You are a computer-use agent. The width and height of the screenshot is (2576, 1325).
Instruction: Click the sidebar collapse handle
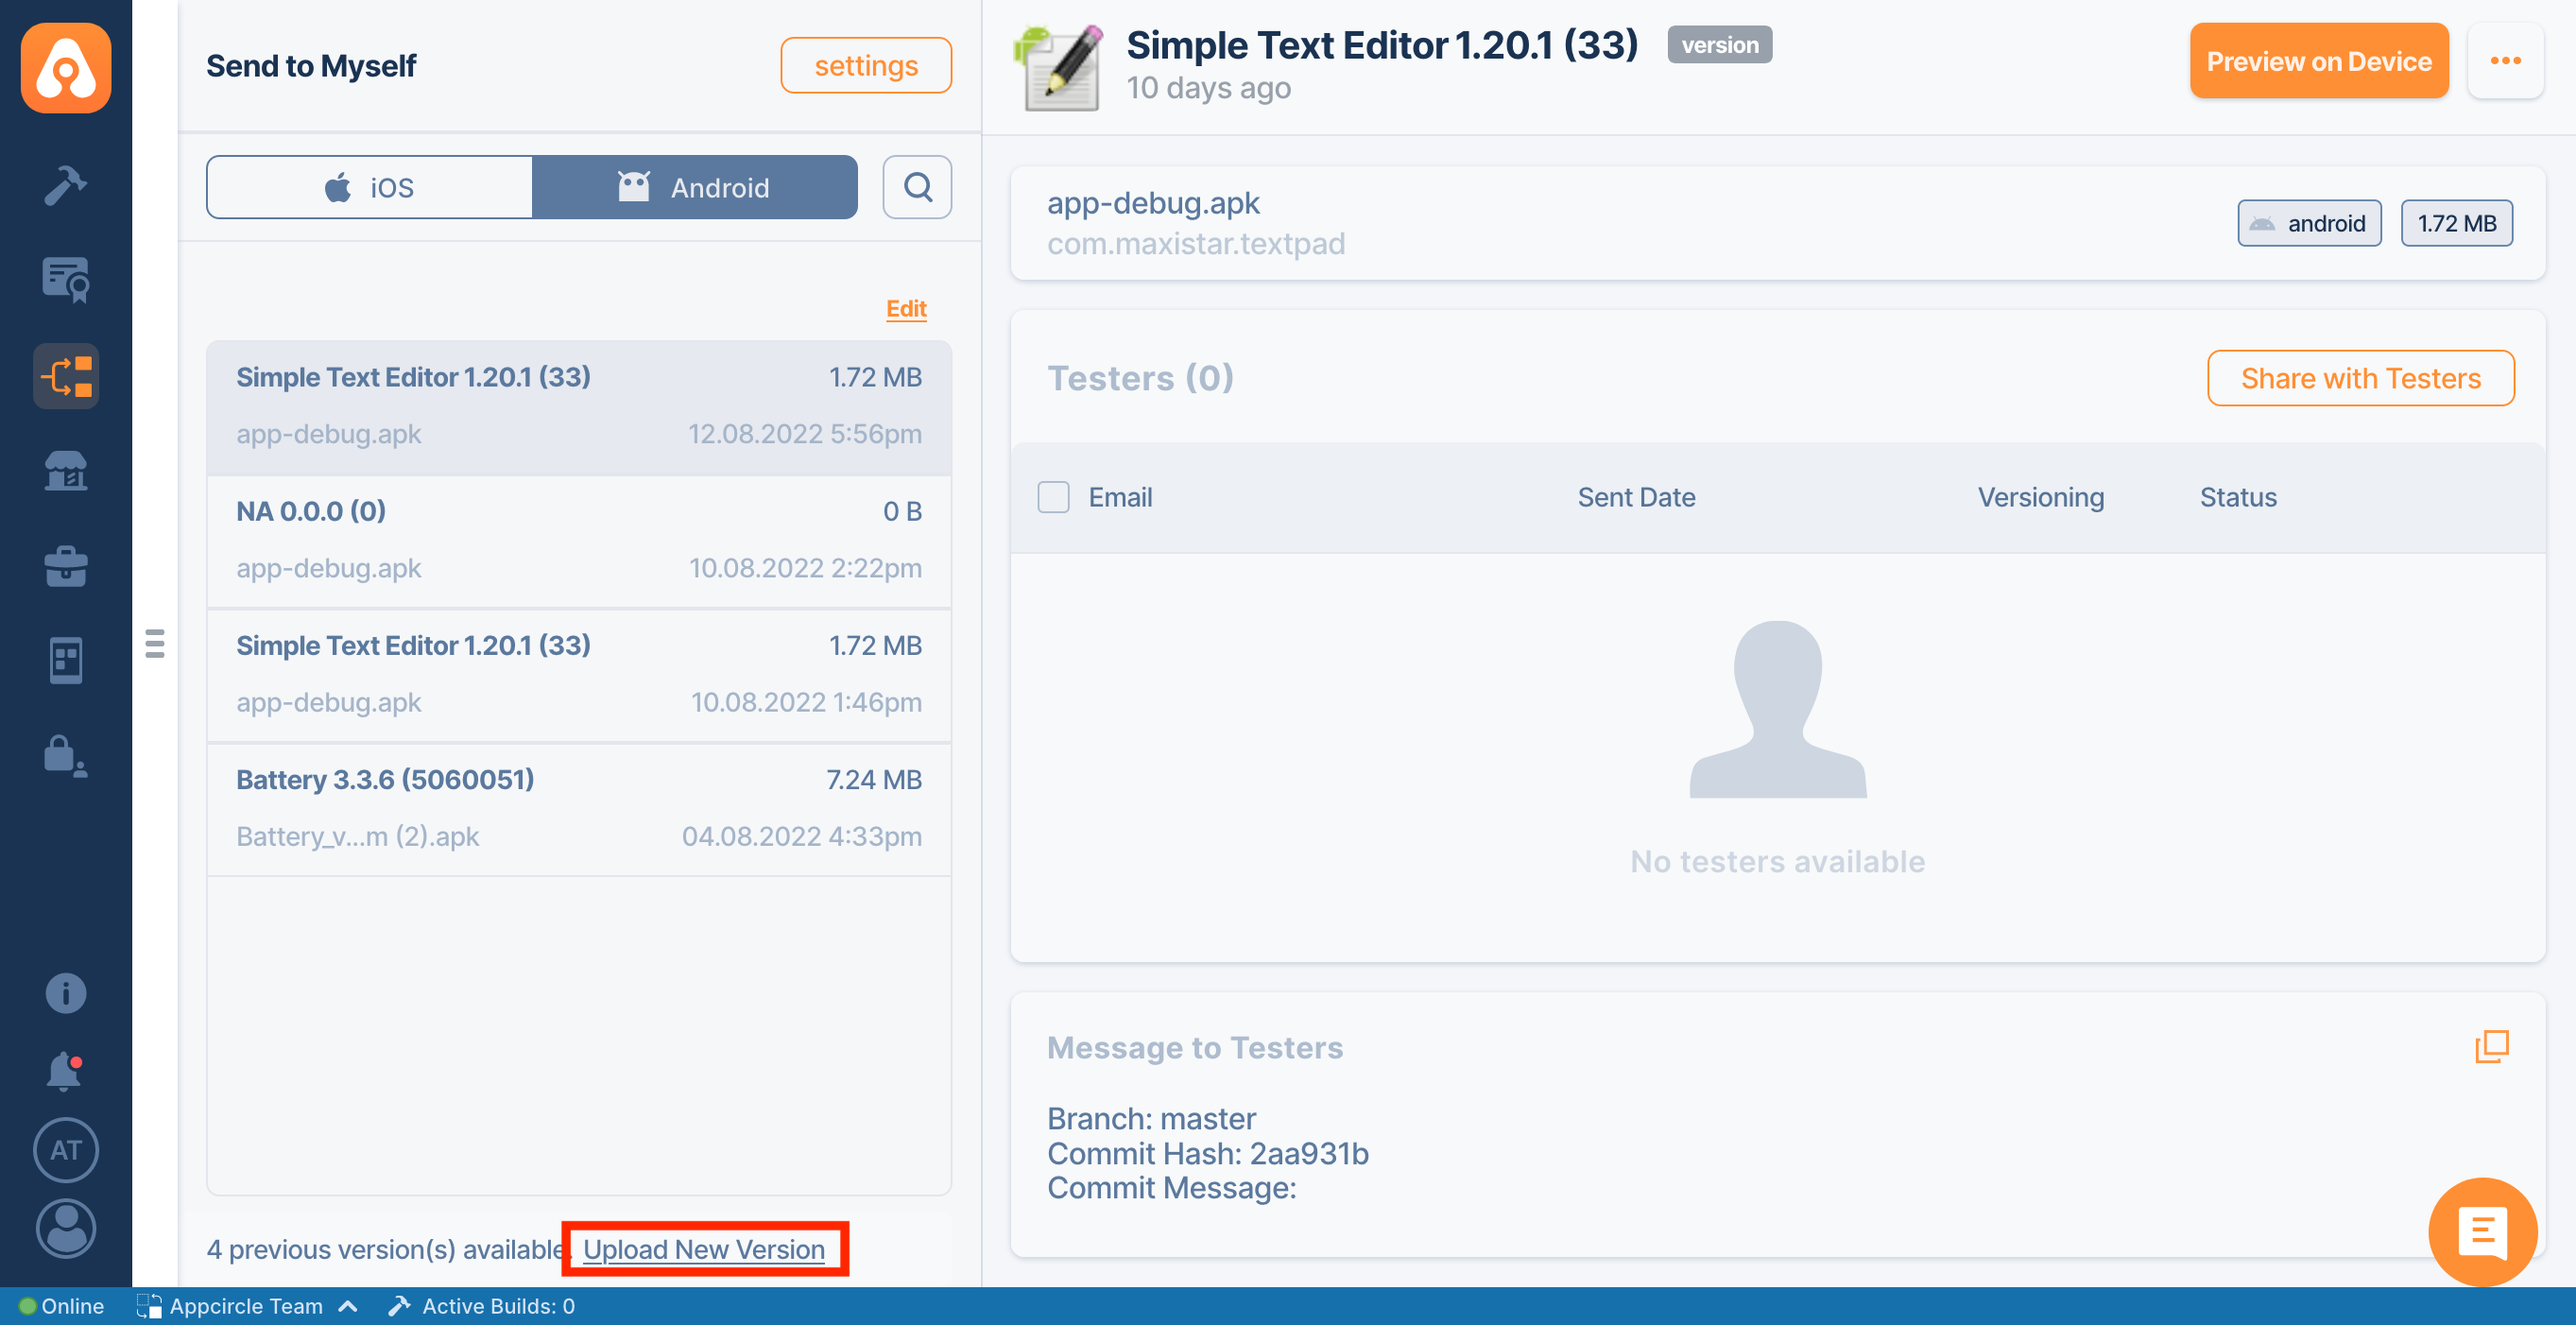155,643
